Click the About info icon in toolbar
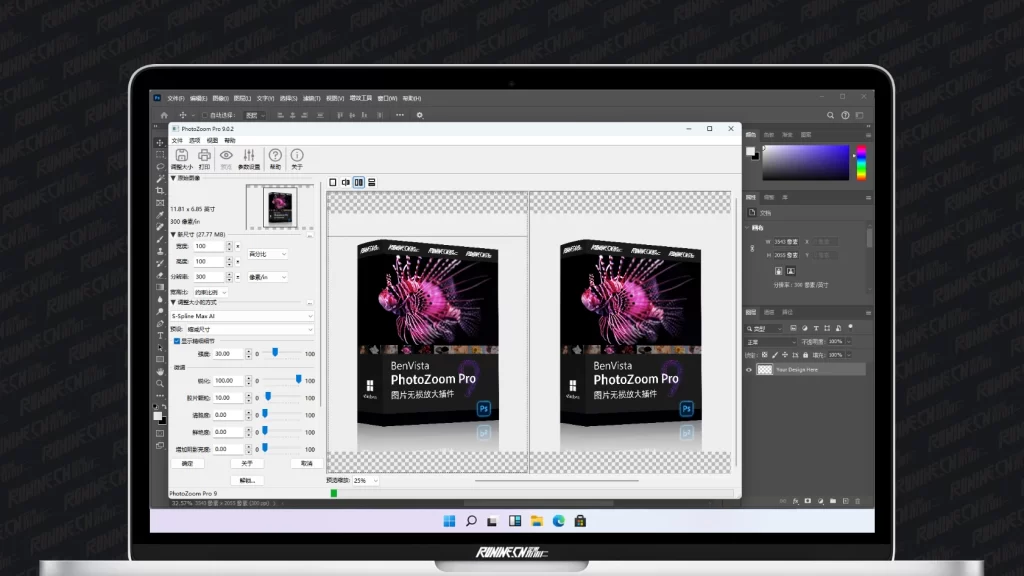 coord(297,156)
